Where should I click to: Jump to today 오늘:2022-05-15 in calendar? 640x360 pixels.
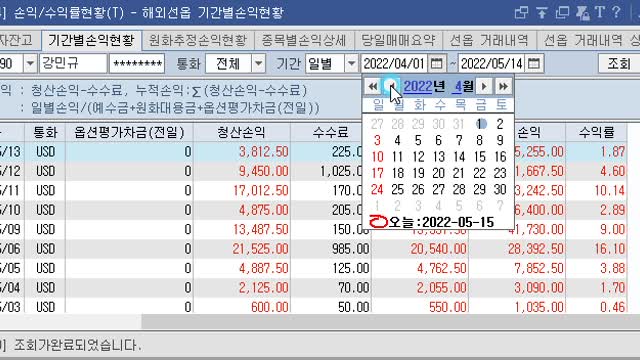(432, 222)
